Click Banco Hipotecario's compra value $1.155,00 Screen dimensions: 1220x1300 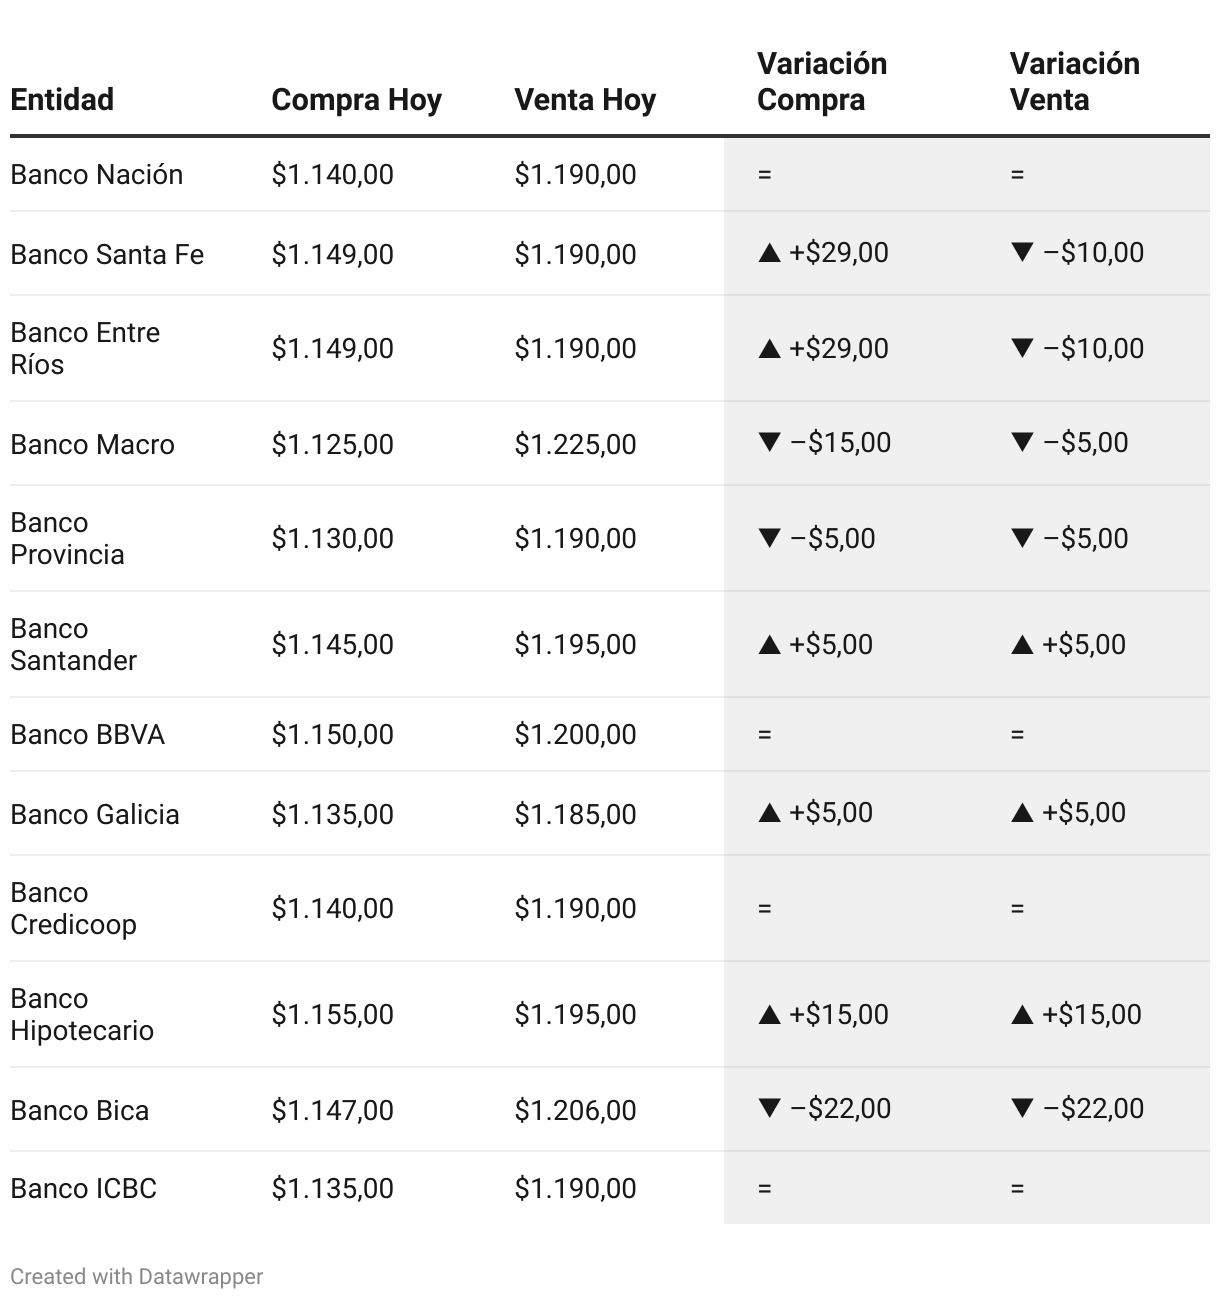332,1015
